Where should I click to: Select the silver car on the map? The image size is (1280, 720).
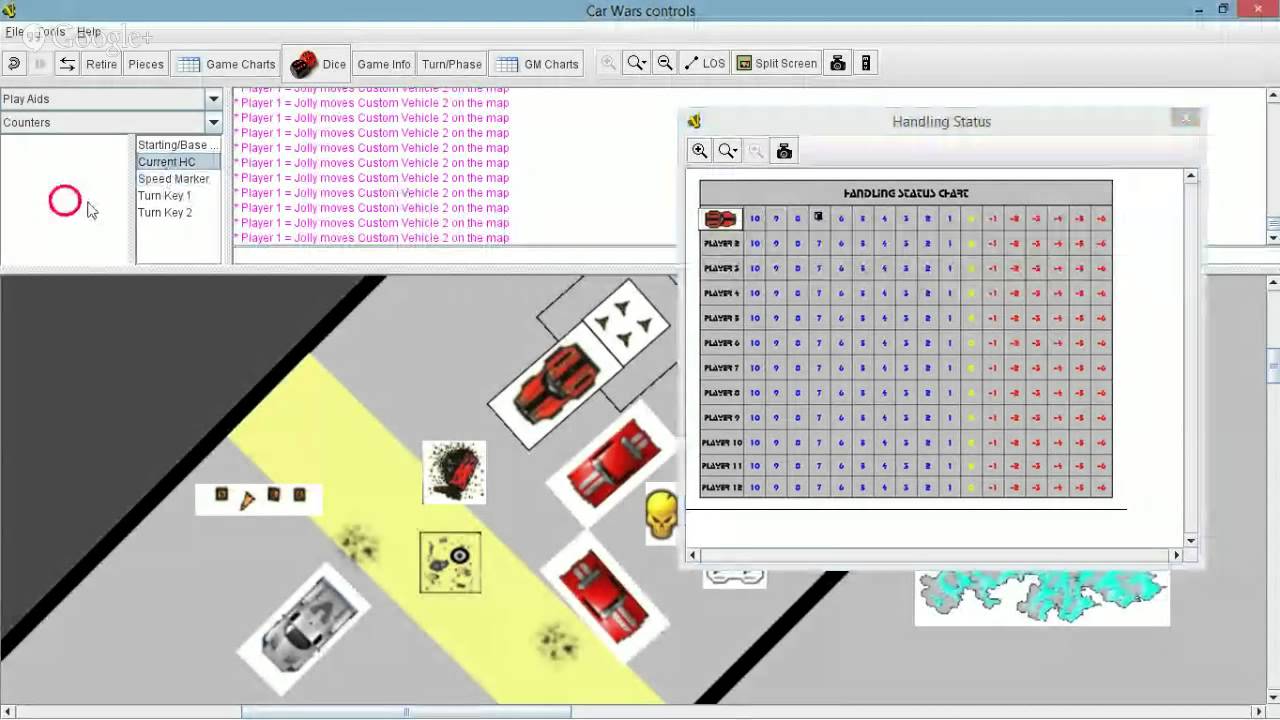coord(304,630)
